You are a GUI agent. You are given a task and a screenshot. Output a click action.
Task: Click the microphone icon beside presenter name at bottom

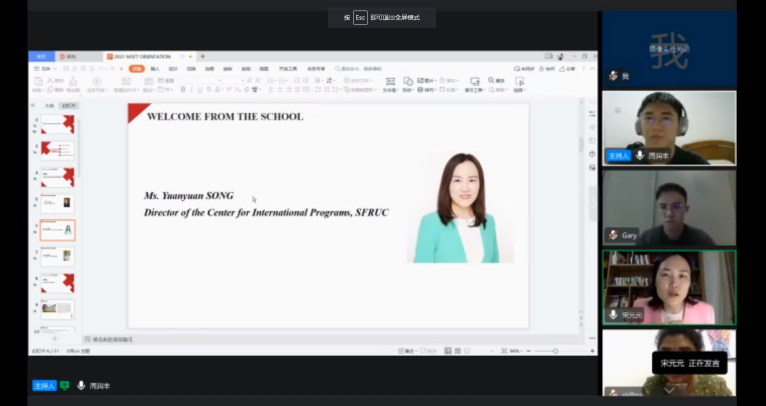point(81,385)
